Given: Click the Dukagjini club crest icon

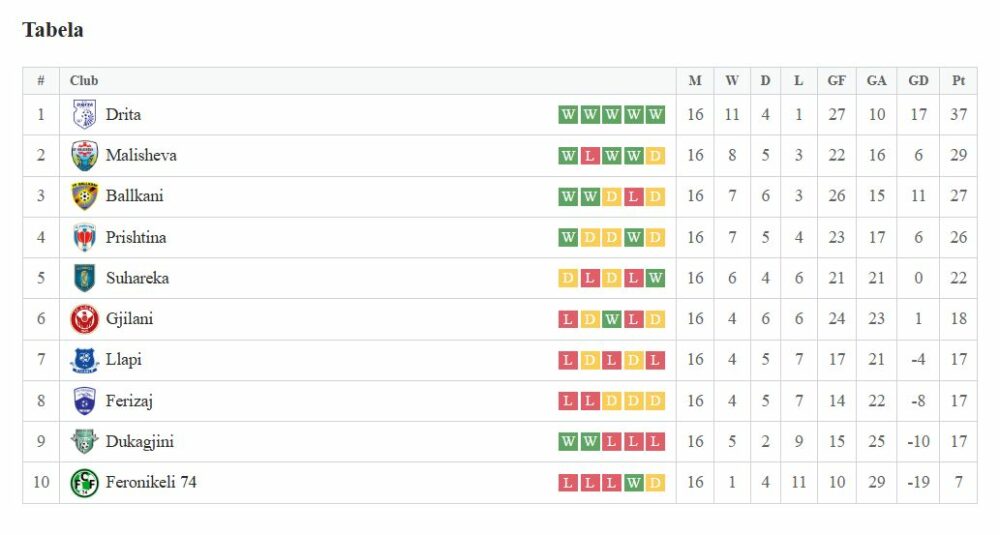Looking at the screenshot, I should 84,442.
